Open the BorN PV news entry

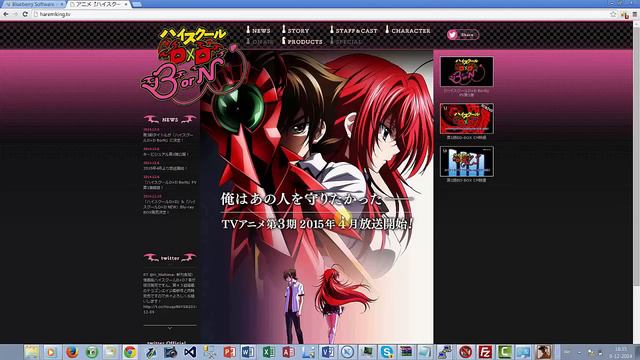[x=170, y=185]
